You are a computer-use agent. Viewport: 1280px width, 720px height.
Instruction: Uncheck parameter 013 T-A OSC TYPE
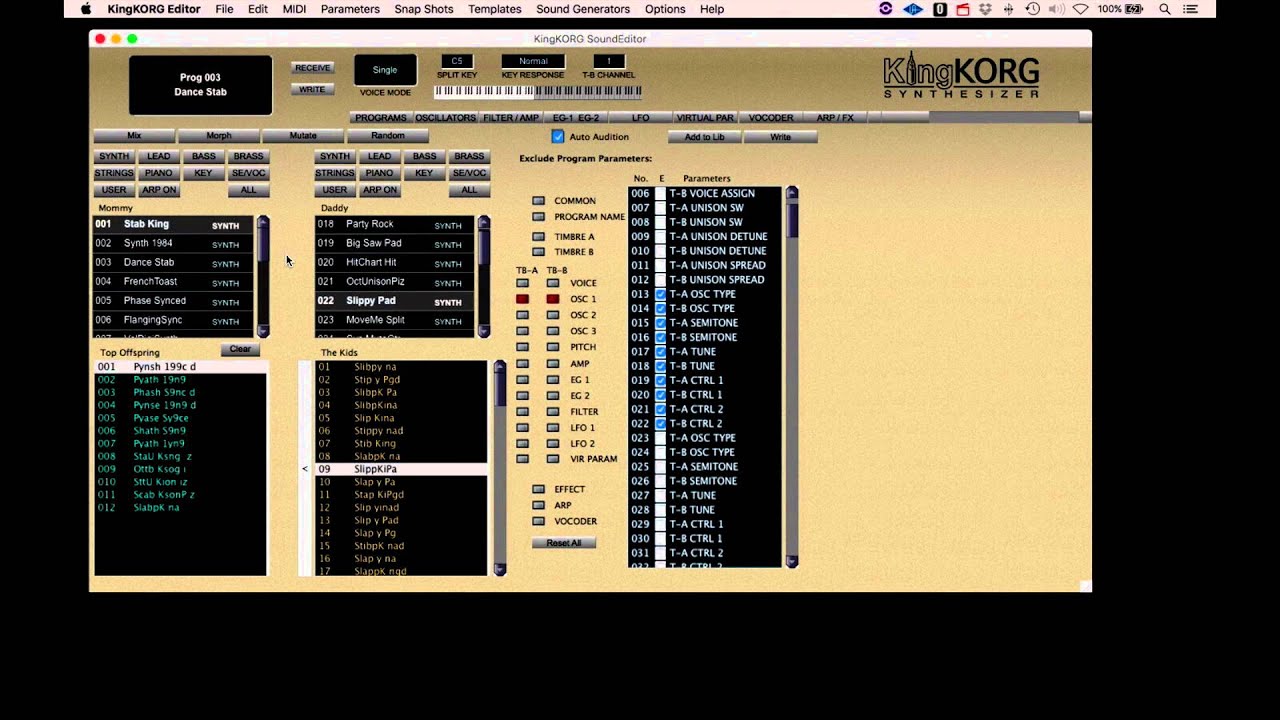[660, 294]
